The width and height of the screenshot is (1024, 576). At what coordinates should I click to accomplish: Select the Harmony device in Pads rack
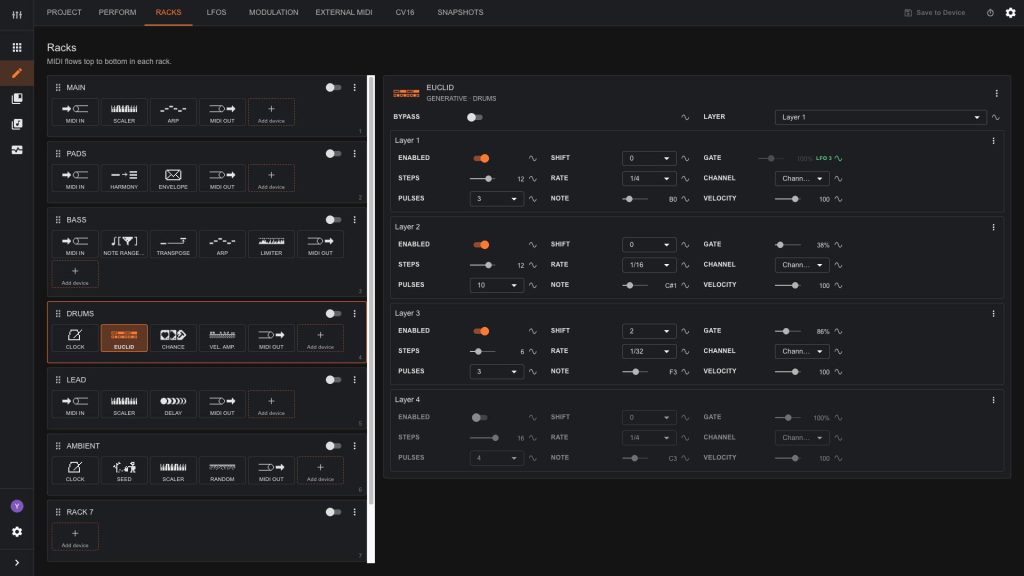click(x=124, y=178)
